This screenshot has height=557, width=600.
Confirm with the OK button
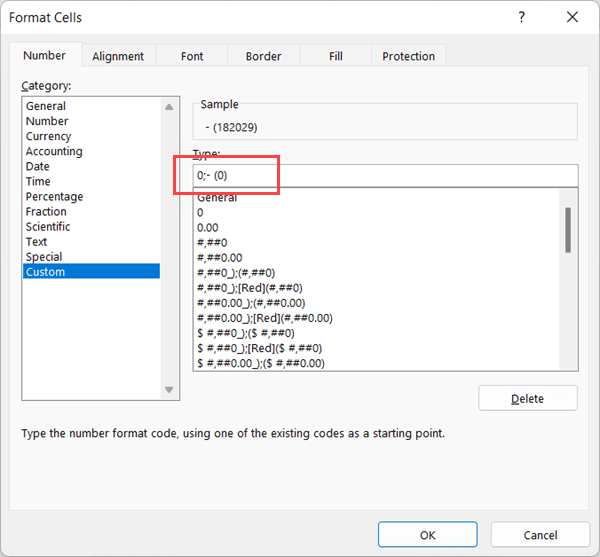(x=427, y=535)
